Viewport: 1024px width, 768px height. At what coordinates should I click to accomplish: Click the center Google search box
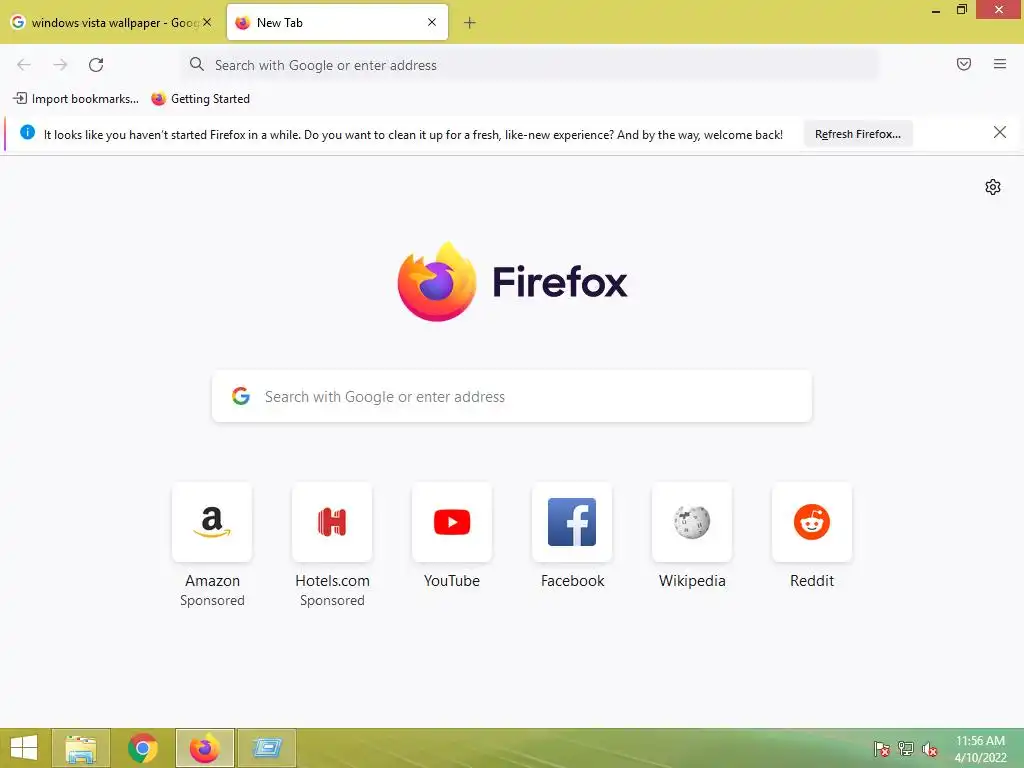click(x=512, y=396)
